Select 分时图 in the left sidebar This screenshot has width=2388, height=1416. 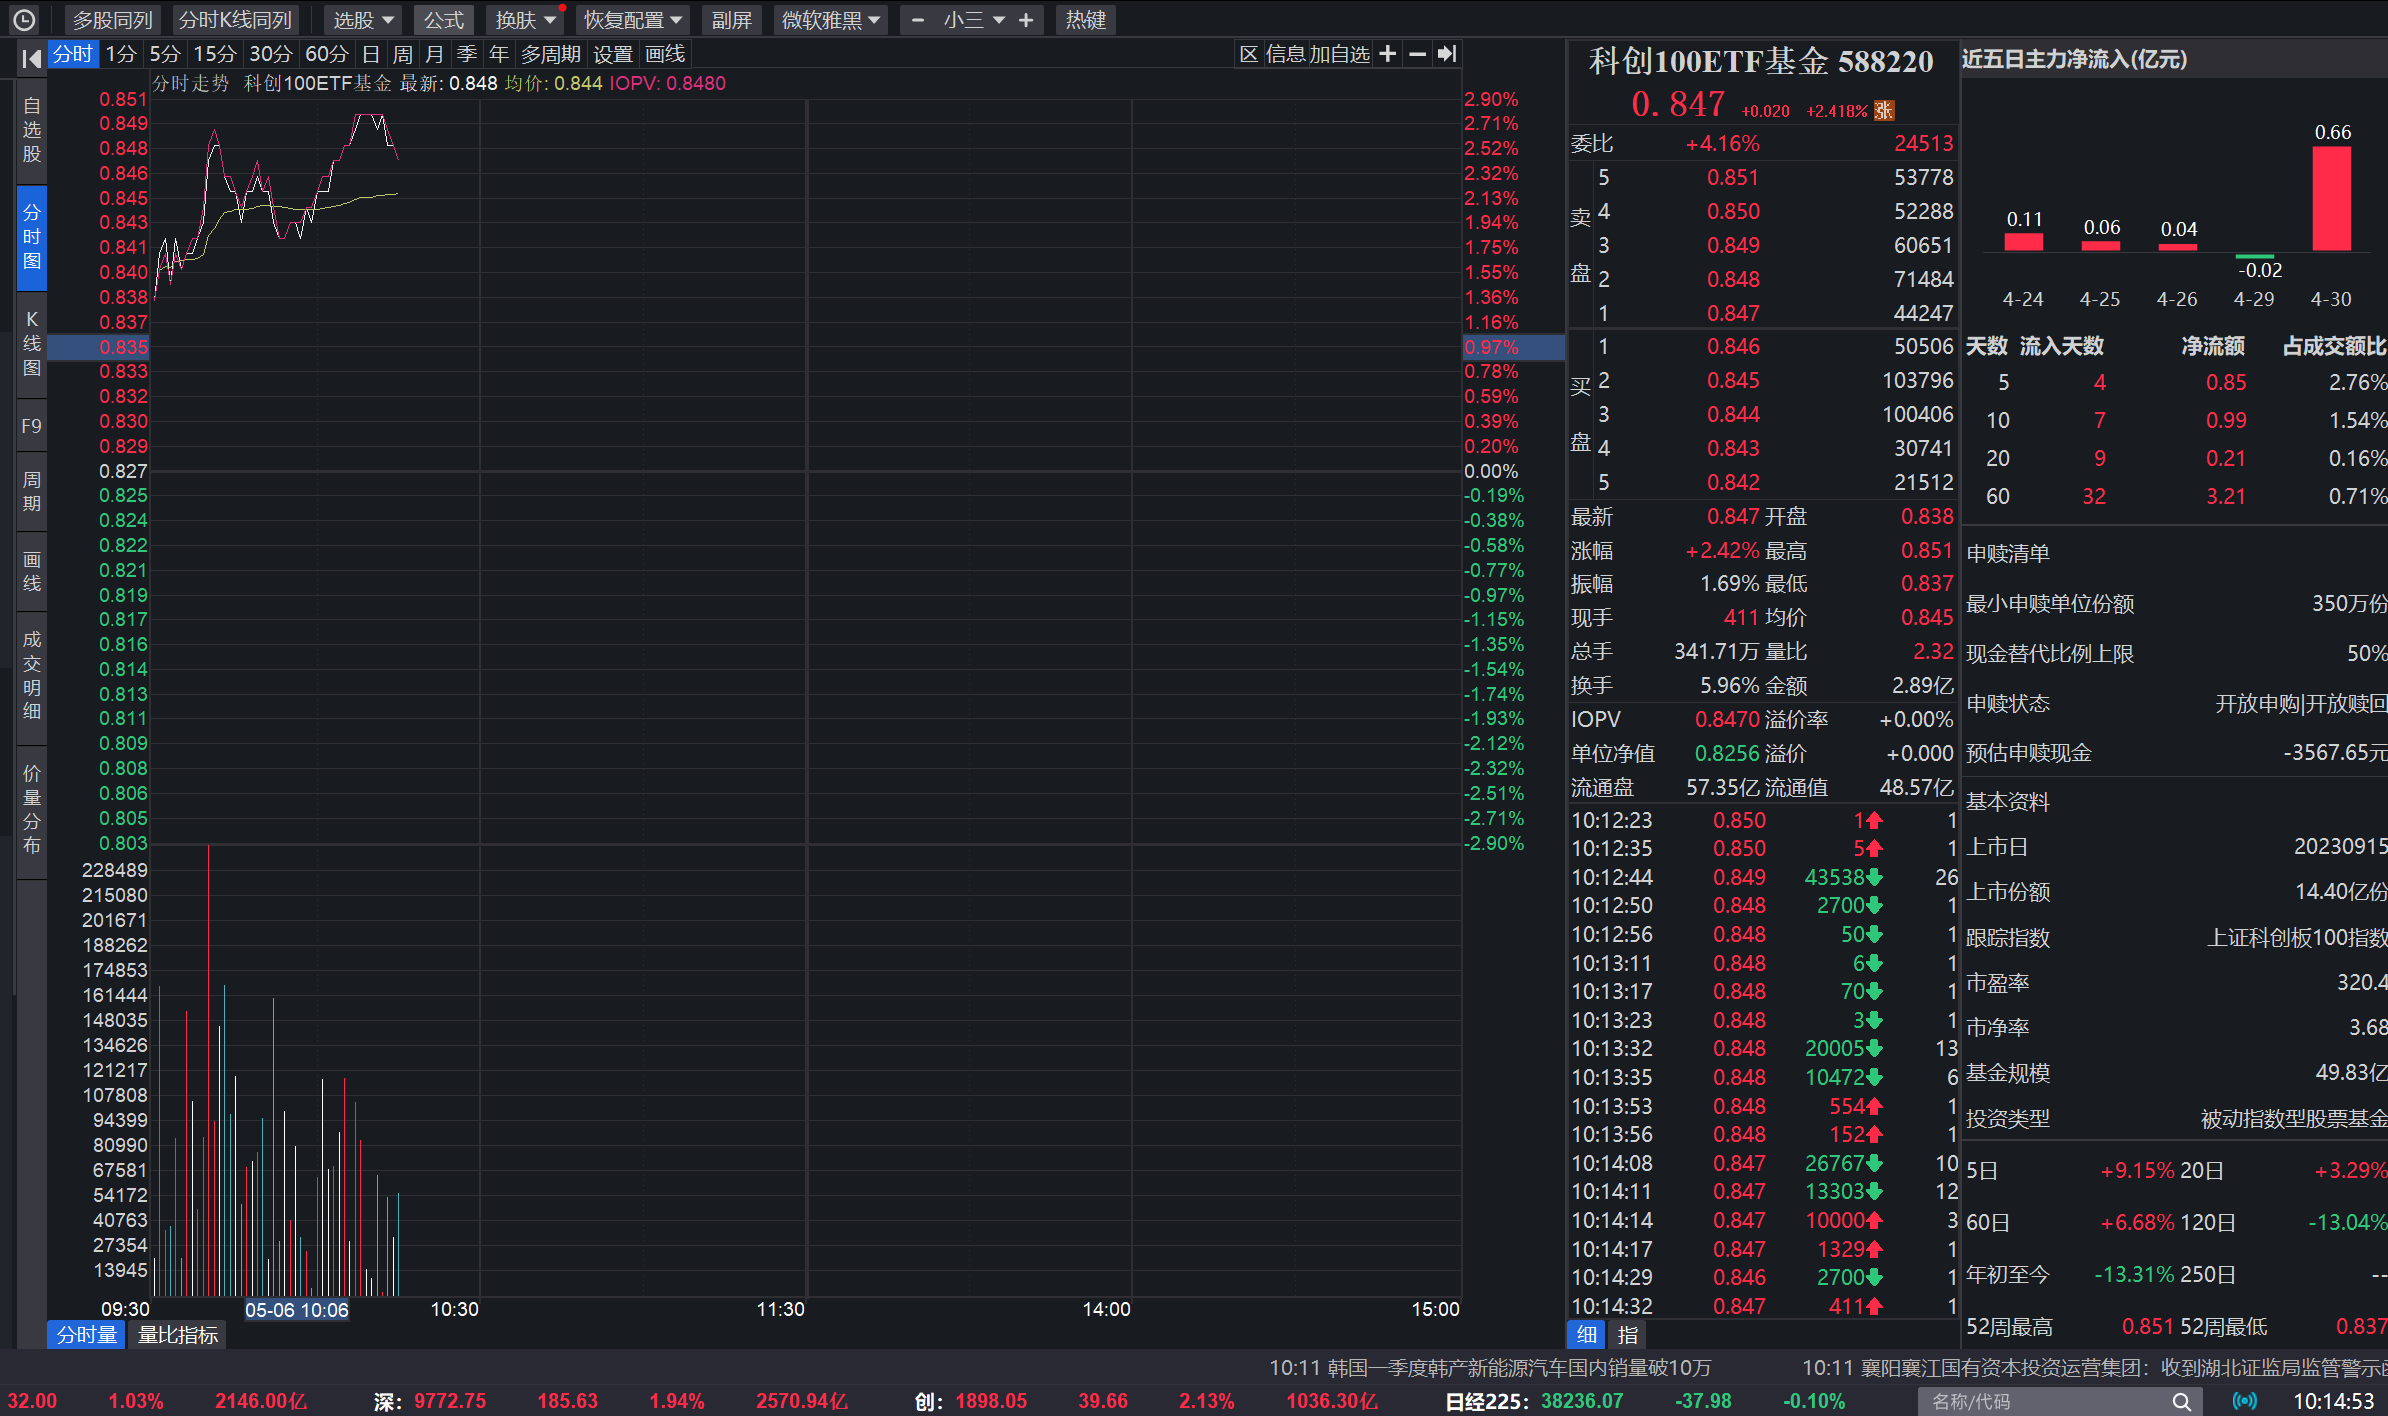coord(32,237)
